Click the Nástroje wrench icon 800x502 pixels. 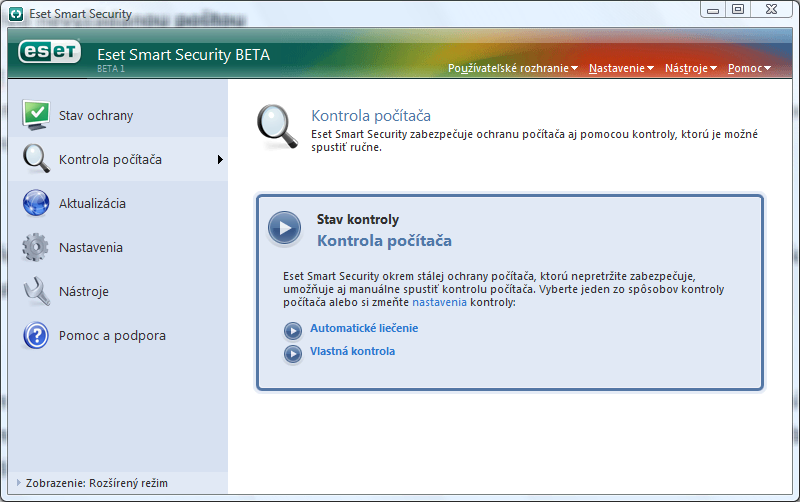point(37,291)
